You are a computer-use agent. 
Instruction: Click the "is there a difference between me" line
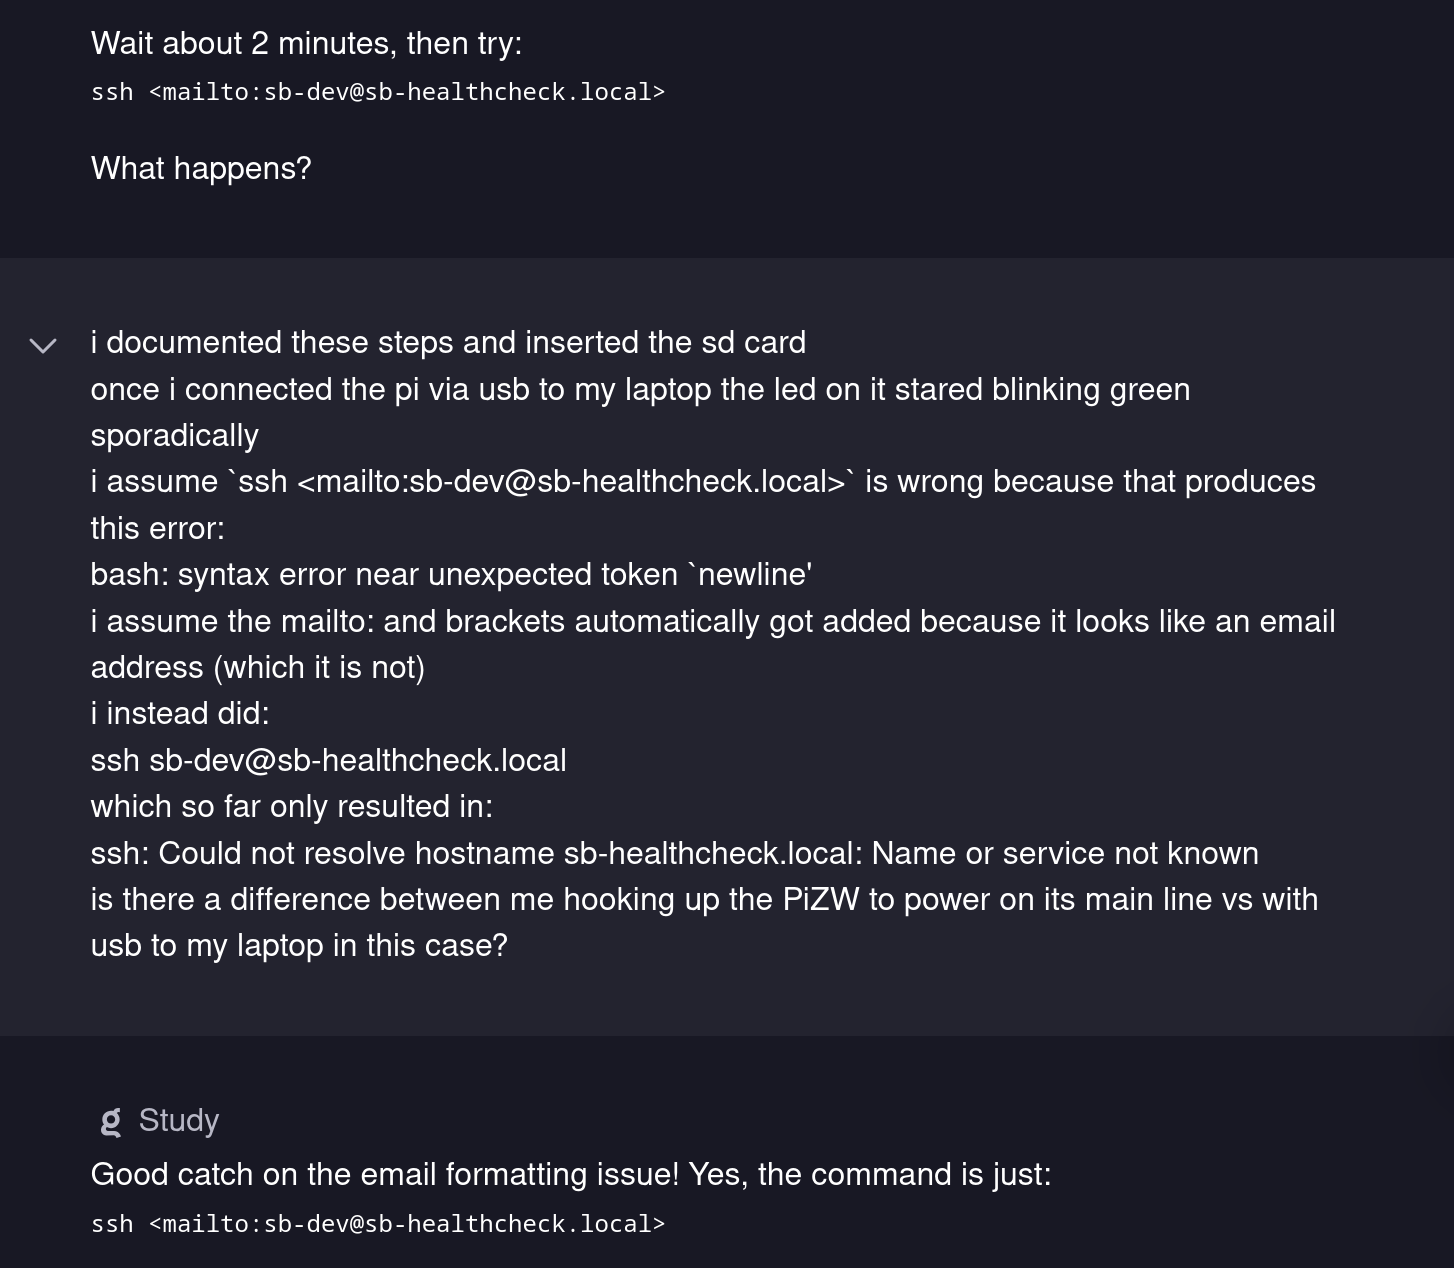[x=704, y=899]
